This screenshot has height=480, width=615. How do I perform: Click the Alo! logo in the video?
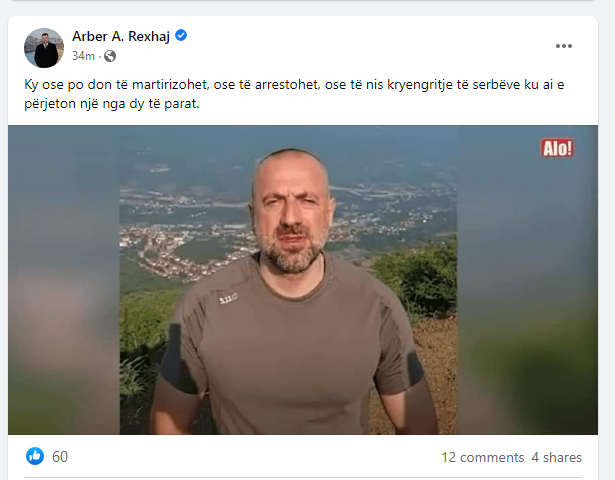click(x=557, y=148)
